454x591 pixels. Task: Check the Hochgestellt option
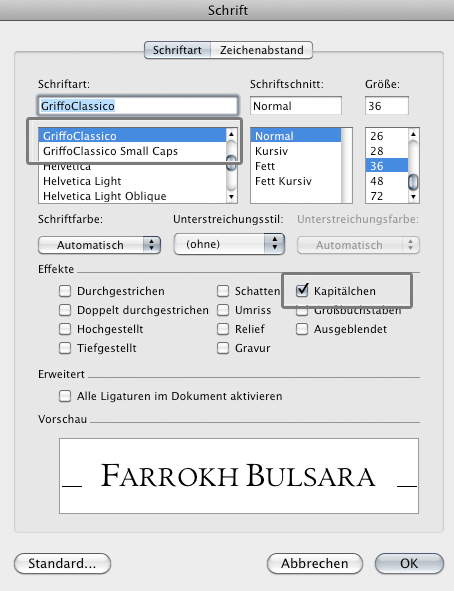(x=65, y=329)
